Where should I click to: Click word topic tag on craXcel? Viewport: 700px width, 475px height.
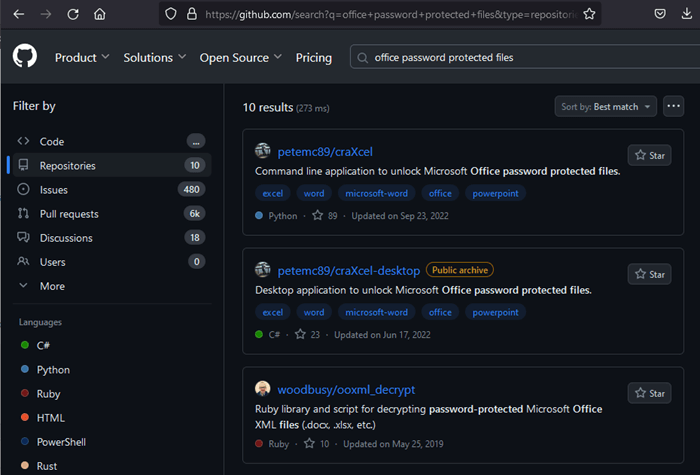[x=314, y=193]
